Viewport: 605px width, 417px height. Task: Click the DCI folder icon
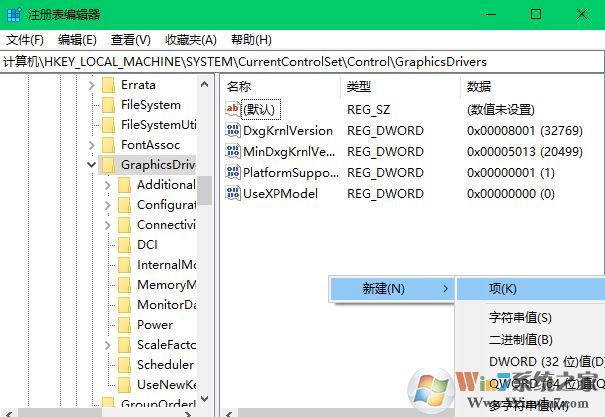[x=124, y=245]
